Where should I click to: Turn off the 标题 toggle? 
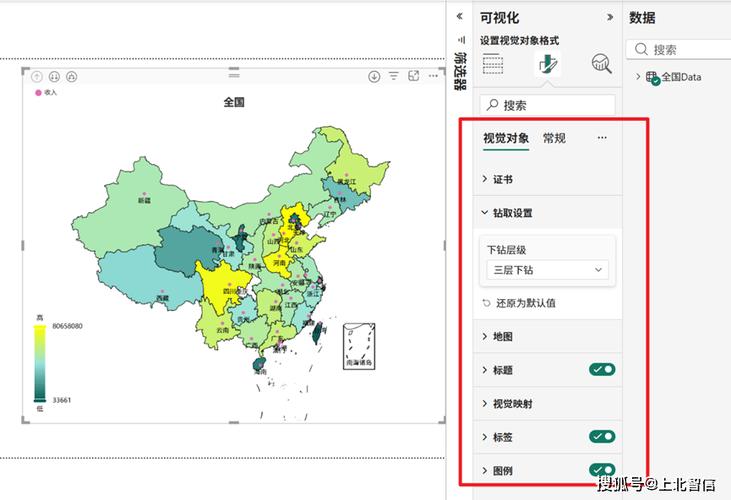[602, 370]
